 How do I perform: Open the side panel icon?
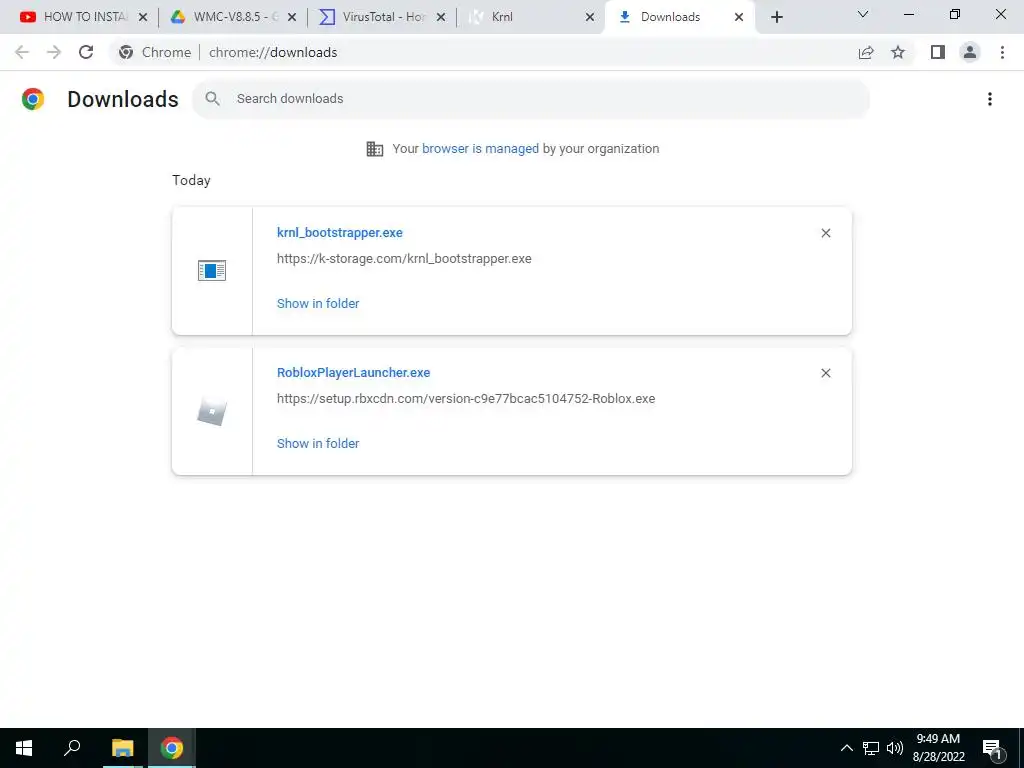pyautogui.click(x=938, y=52)
